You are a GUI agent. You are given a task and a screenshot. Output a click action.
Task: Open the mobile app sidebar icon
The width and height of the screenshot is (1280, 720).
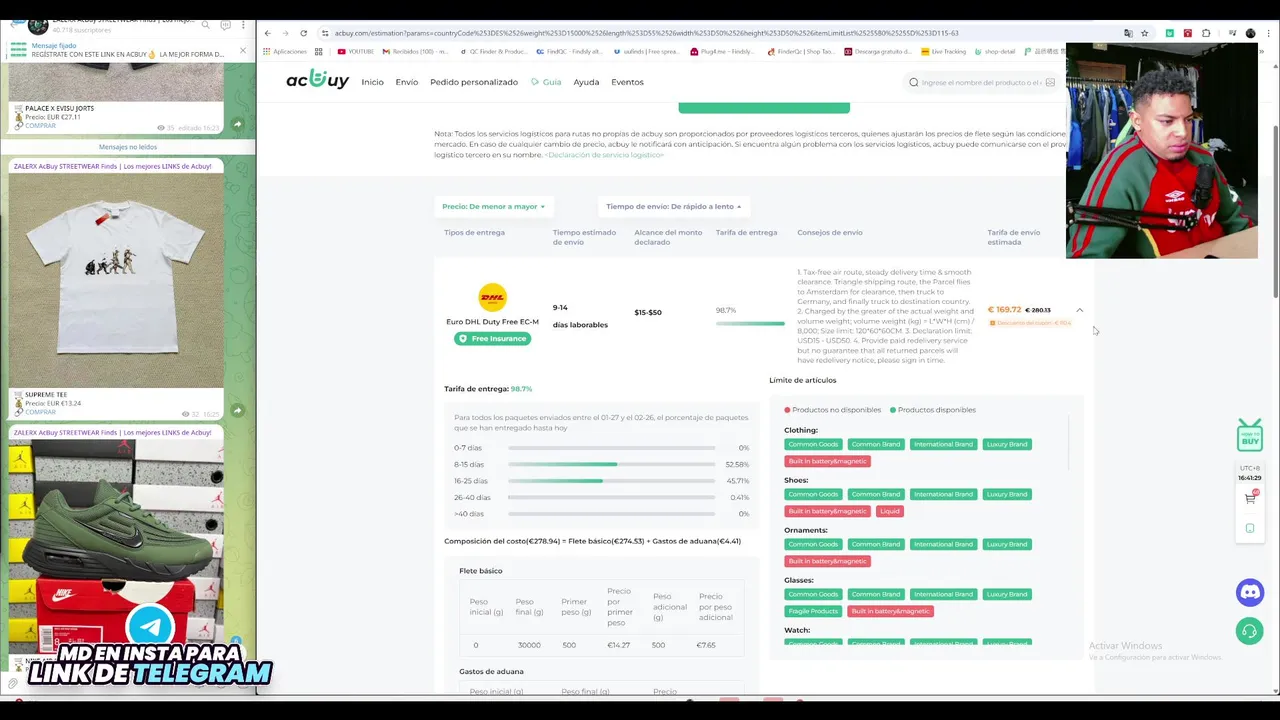click(1250, 528)
